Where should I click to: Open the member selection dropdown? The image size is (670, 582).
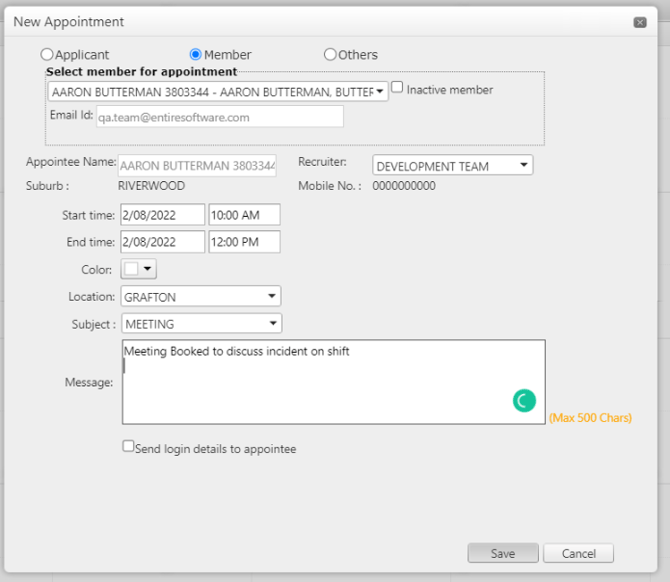[x=218, y=91]
